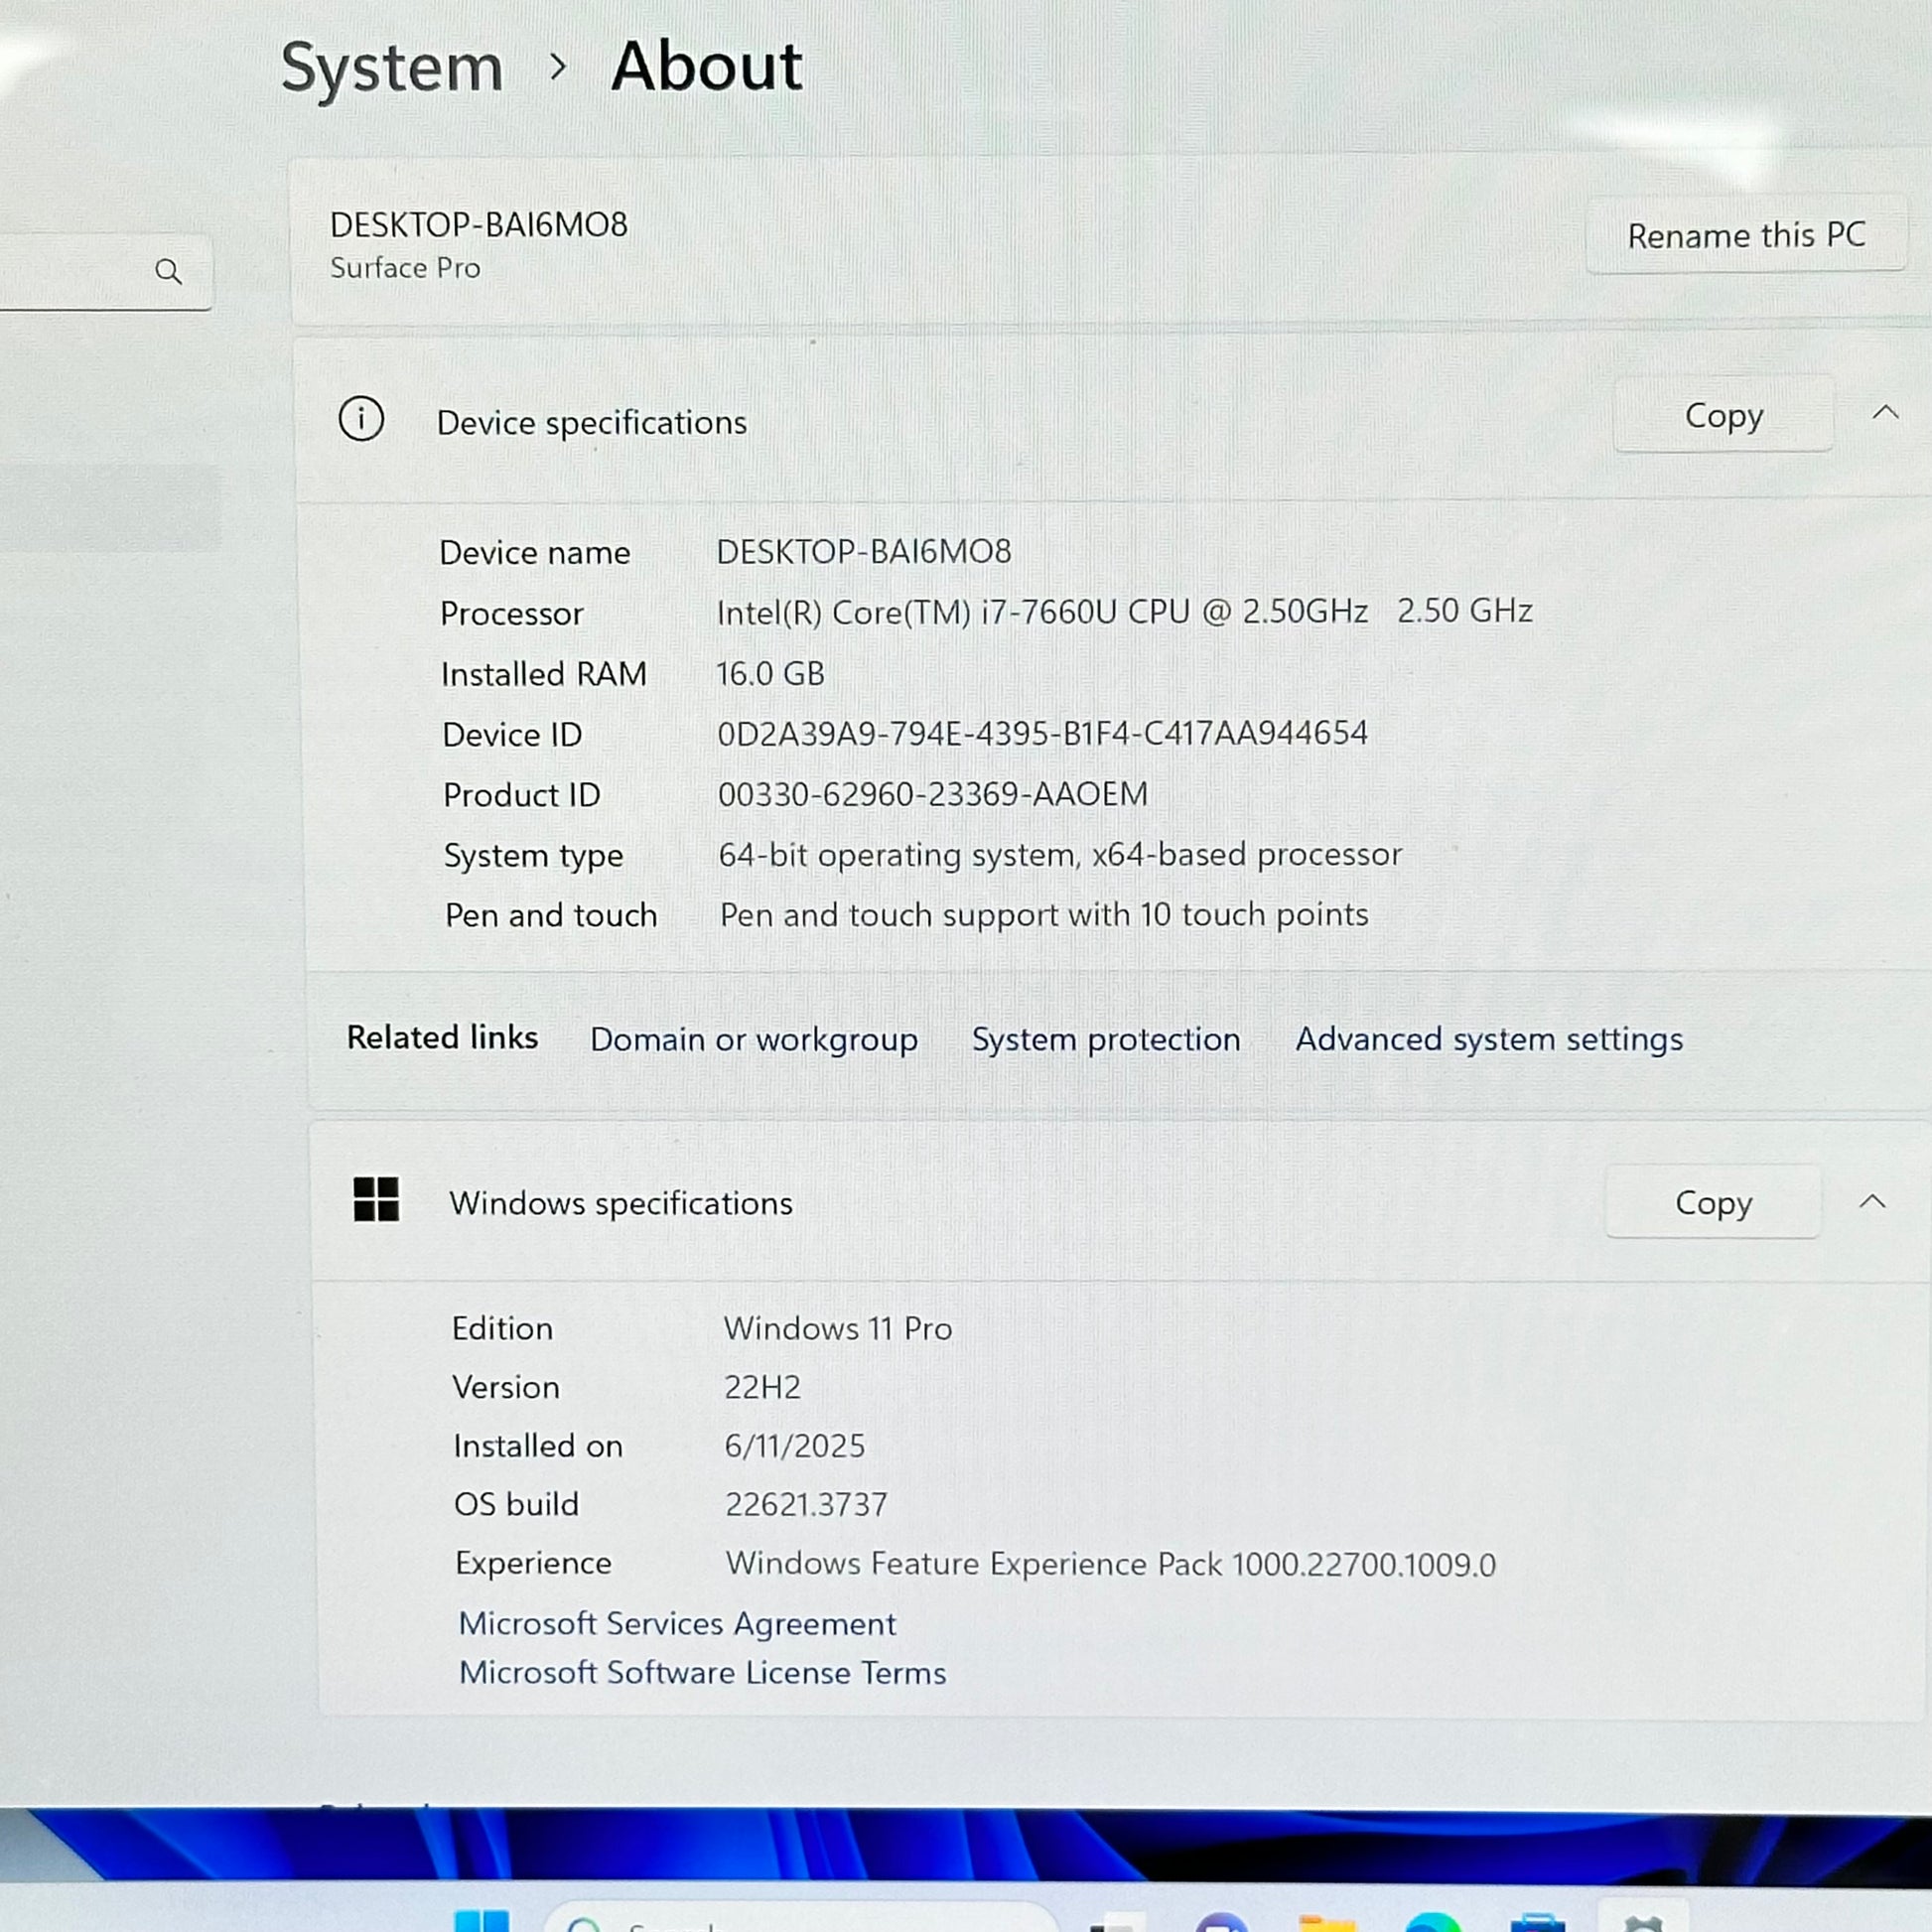Click the Windows logo beside Windows specifications
This screenshot has width=1932, height=1932.
pyautogui.click(x=376, y=1199)
